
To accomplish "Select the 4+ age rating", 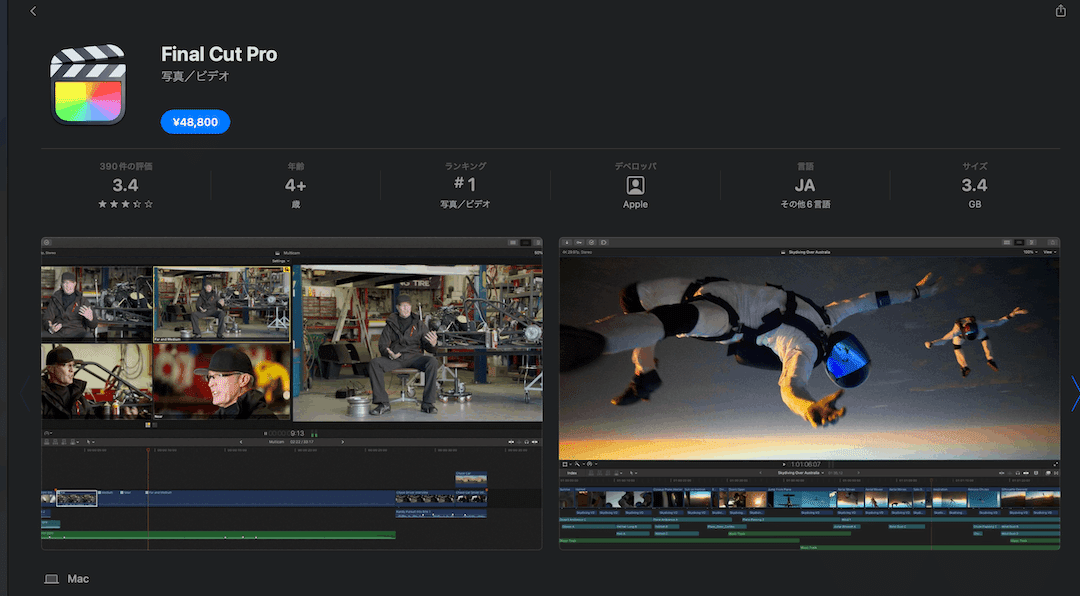I will click(295, 185).
